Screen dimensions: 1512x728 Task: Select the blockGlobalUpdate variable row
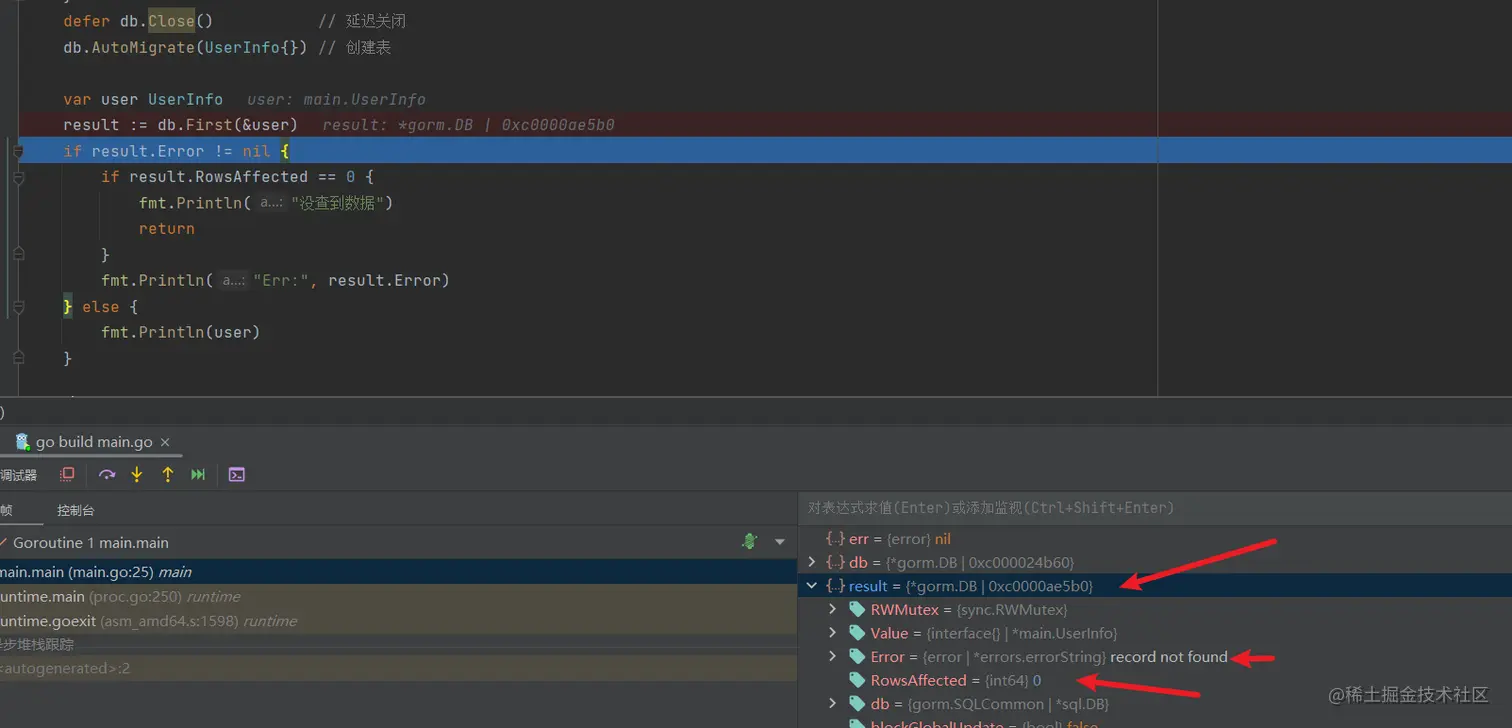coord(1155,723)
